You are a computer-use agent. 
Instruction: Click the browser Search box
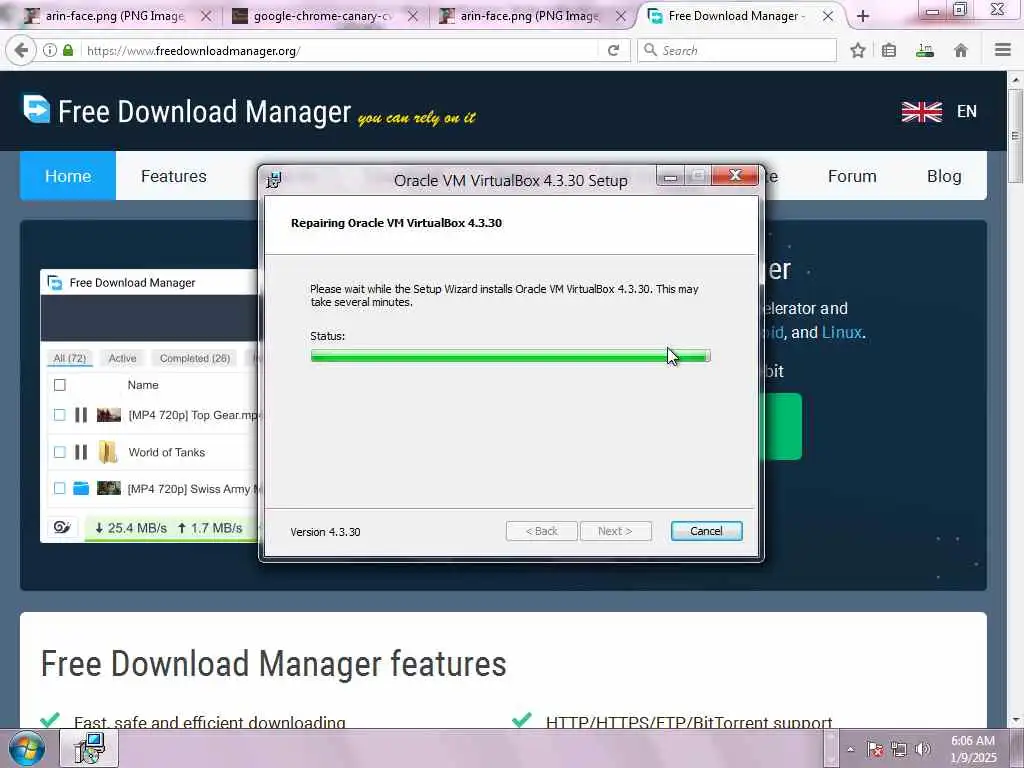coord(737,50)
